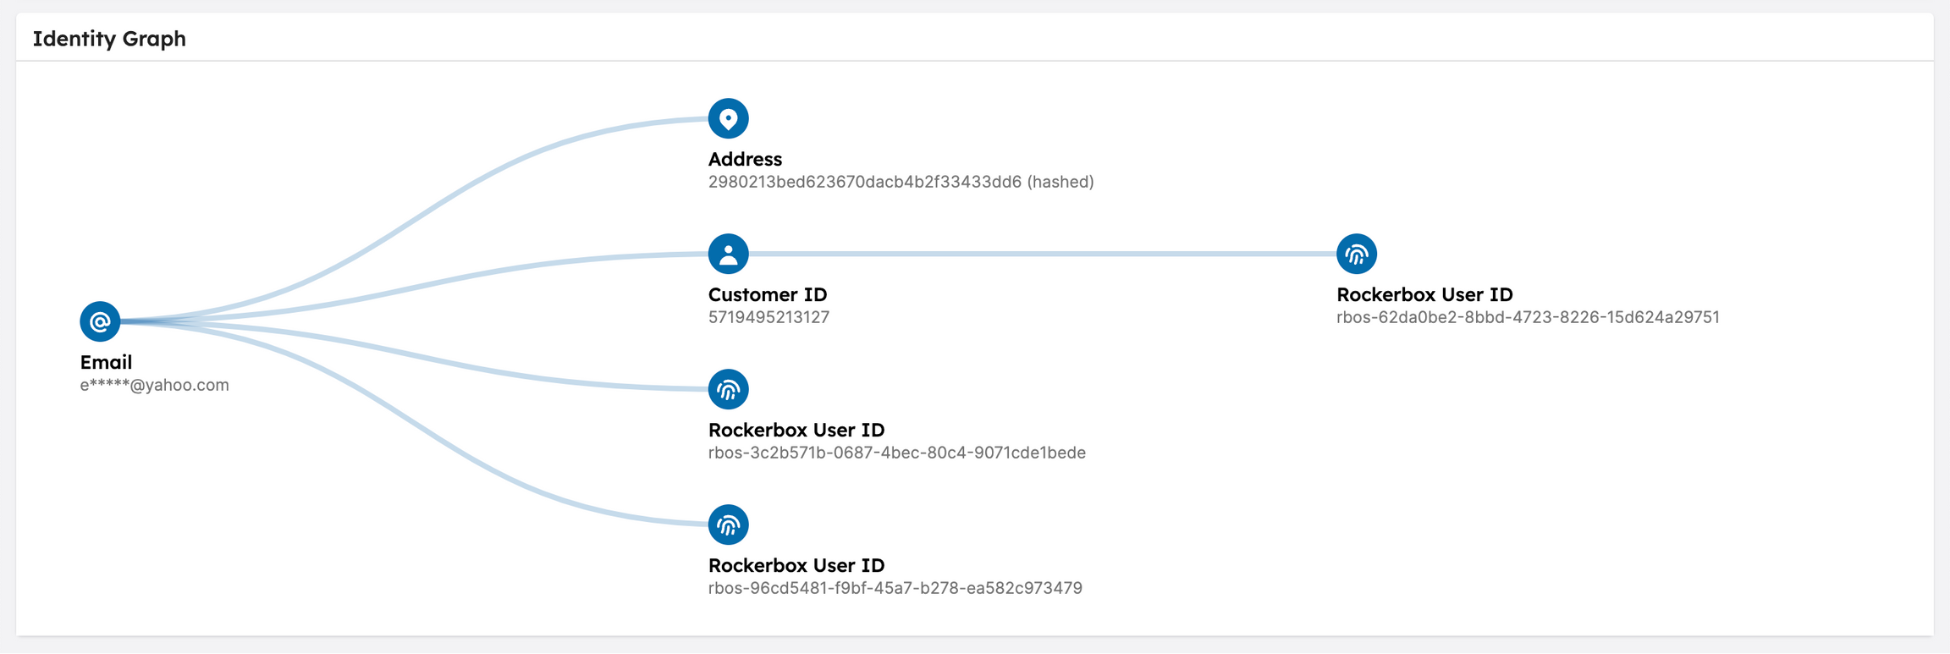Select ID rbos-3c2b571b-0687-4bec-80c4-9071cde1bede
The image size is (1950, 654).
[x=897, y=453]
